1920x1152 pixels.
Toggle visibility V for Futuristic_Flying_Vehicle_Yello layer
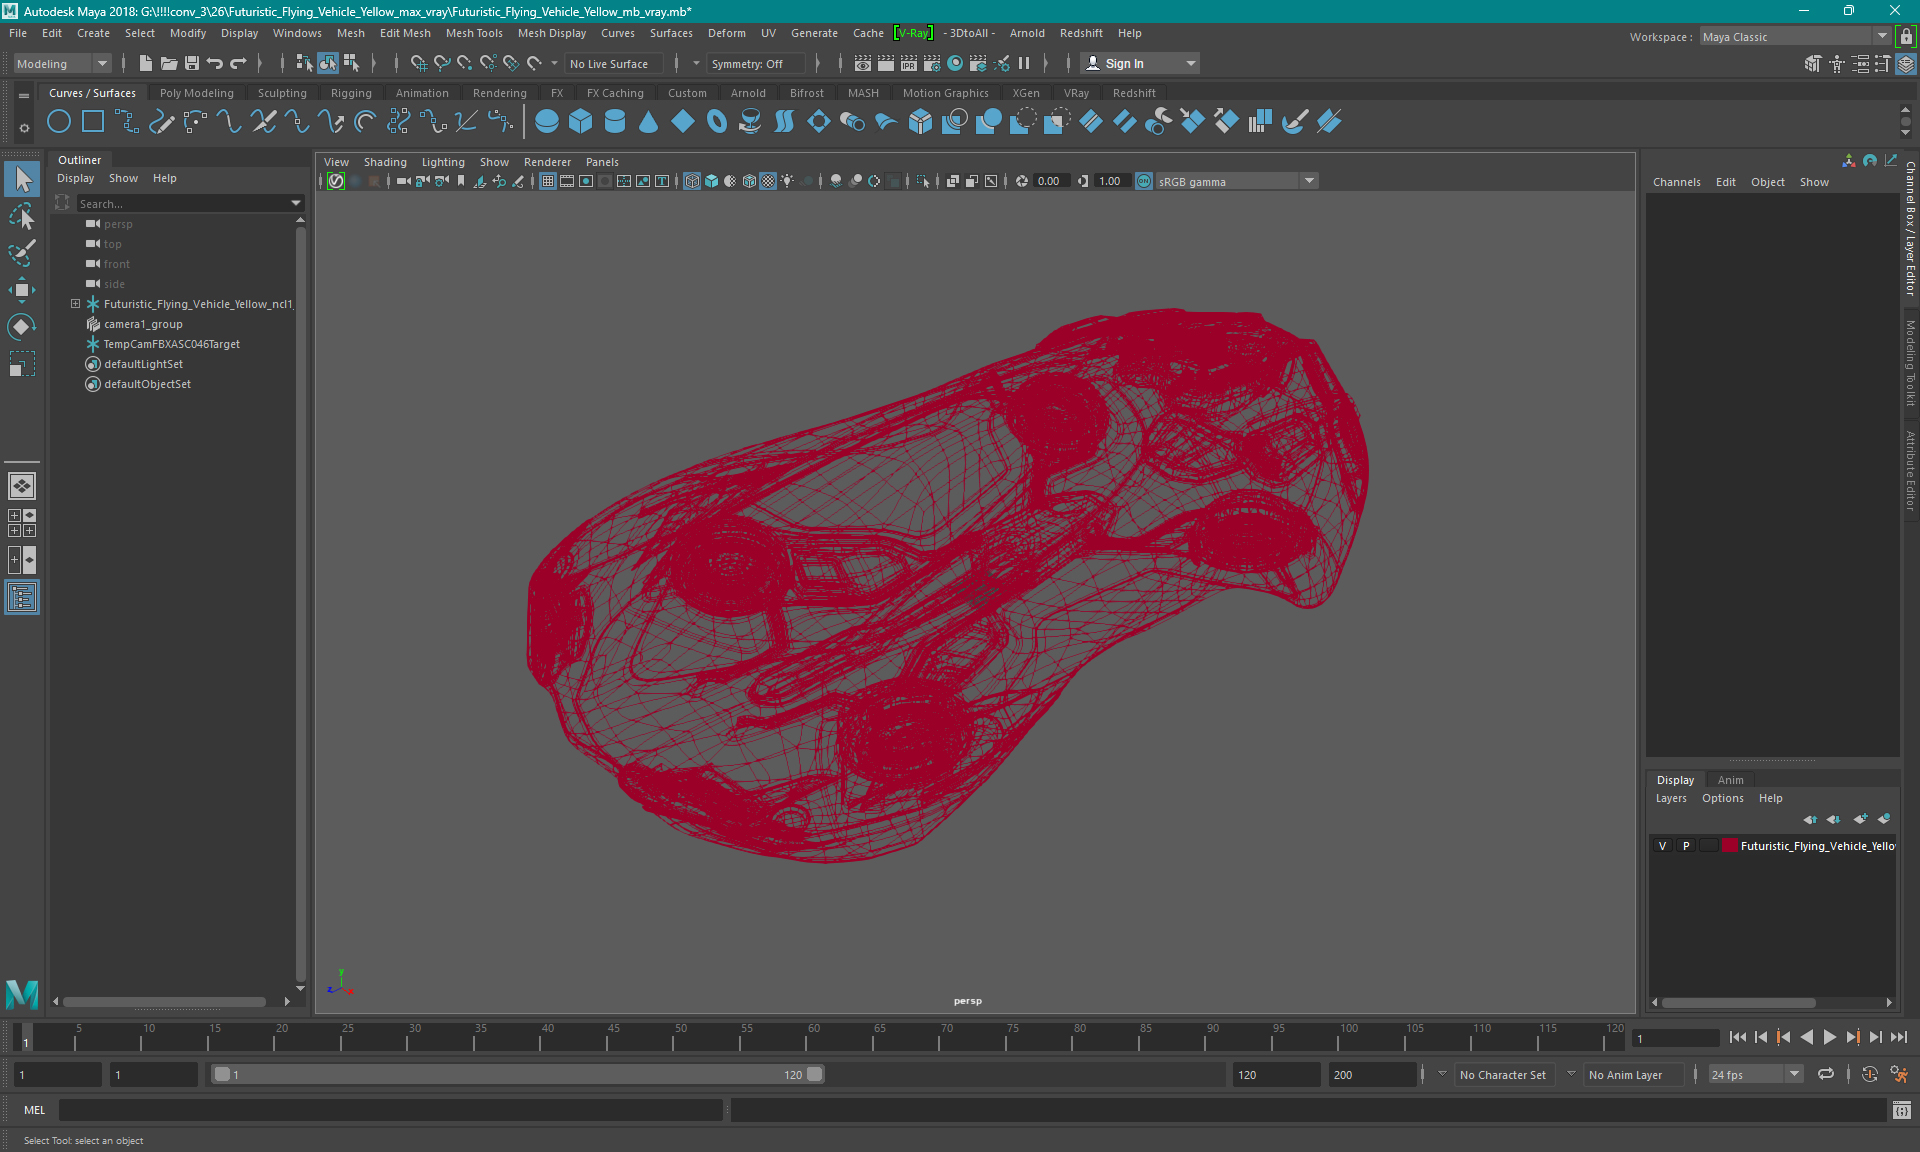pyautogui.click(x=1664, y=846)
